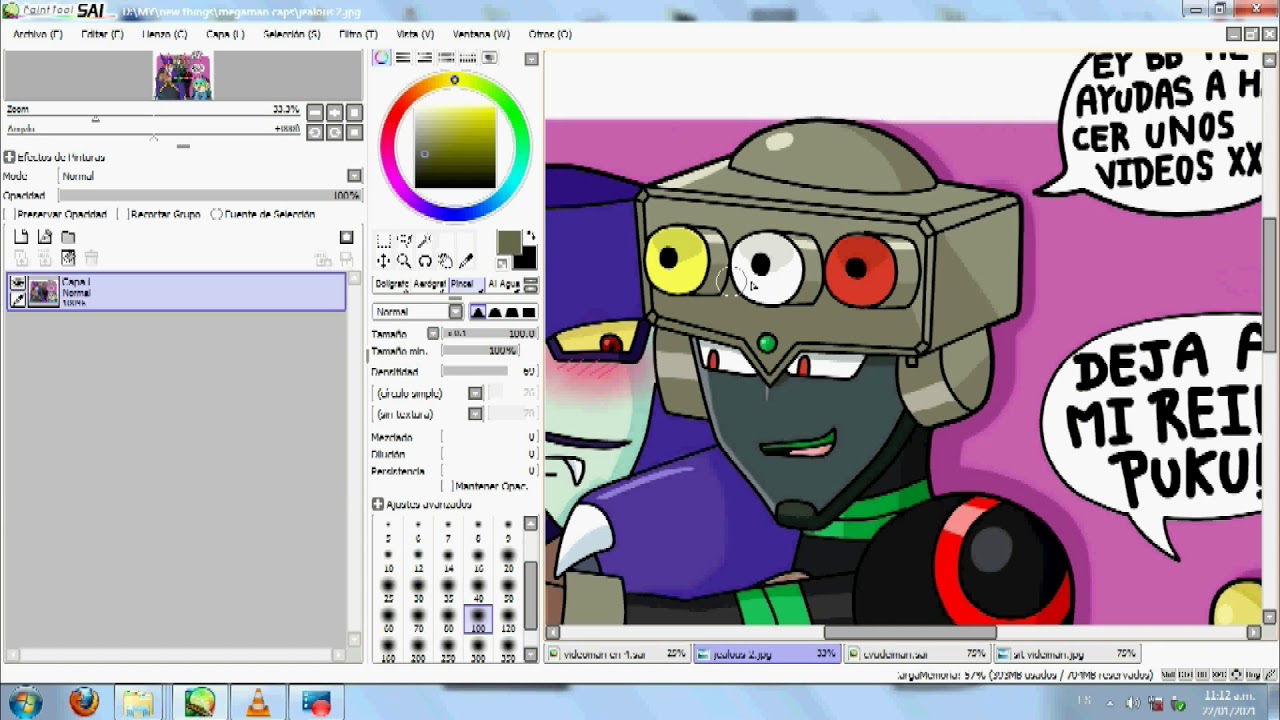Click zoom out minus button in navigator
This screenshot has height=720, width=1280.
(x=315, y=112)
